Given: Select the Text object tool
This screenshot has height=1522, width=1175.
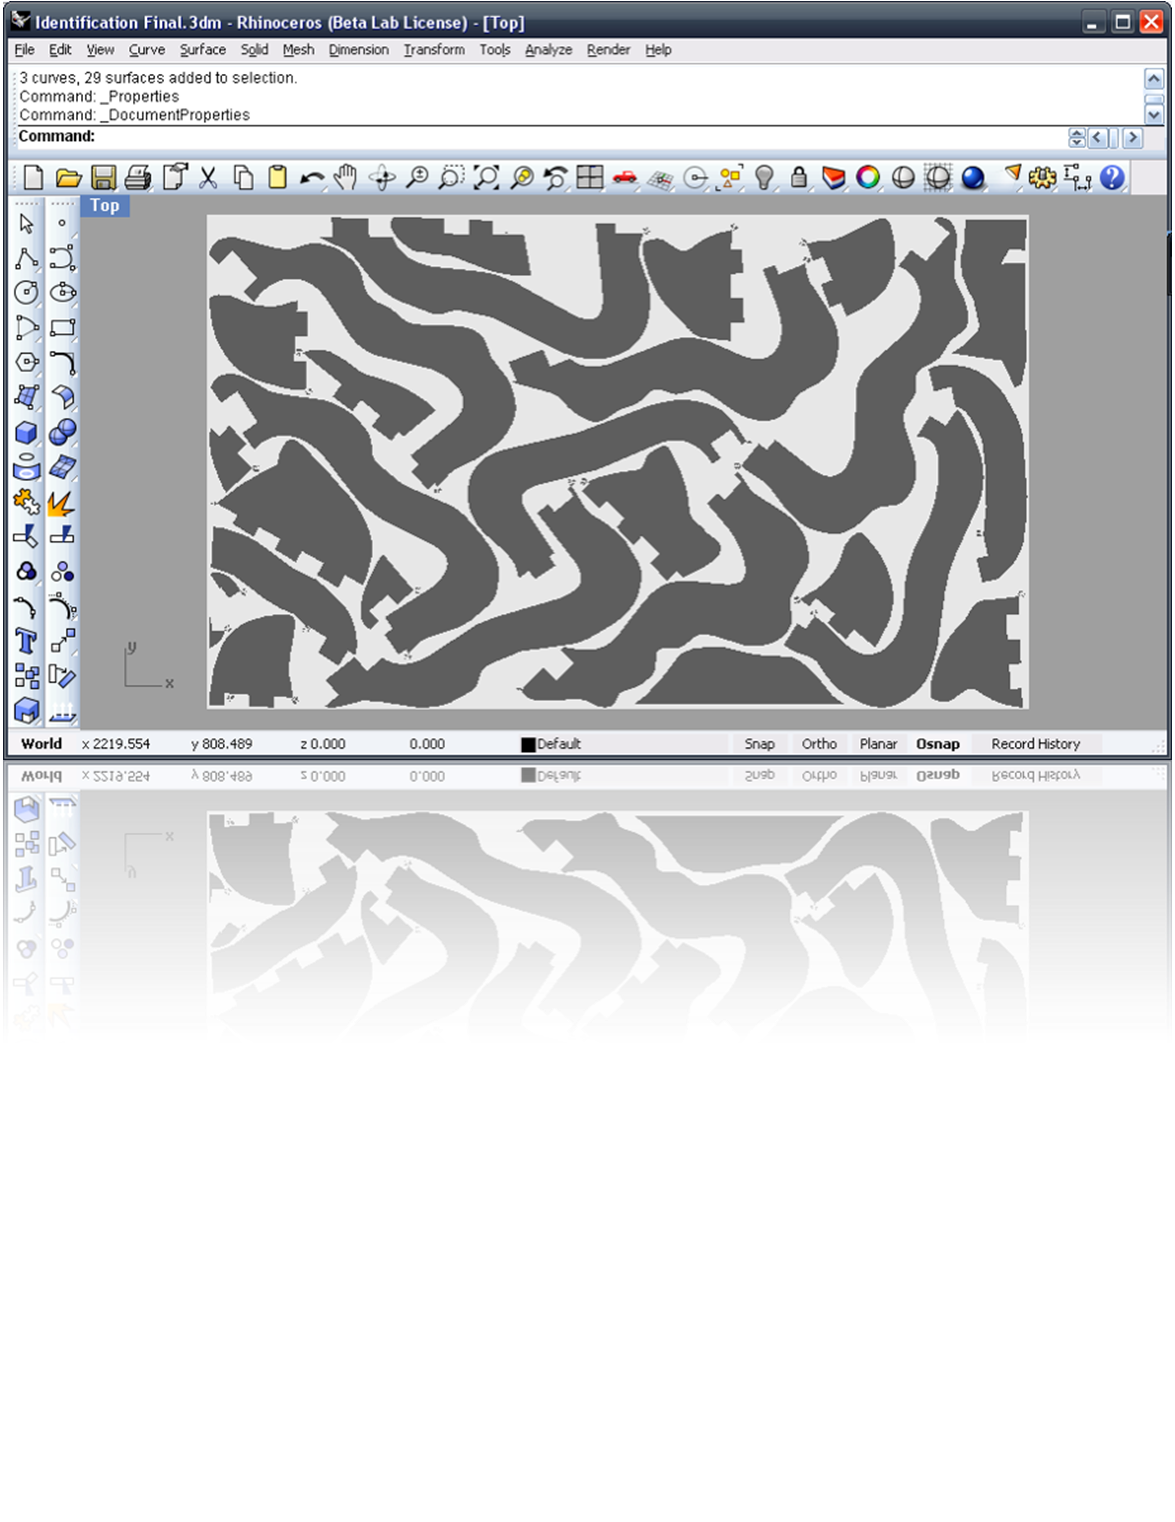Looking at the screenshot, I should pyautogui.click(x=26, y=641).
